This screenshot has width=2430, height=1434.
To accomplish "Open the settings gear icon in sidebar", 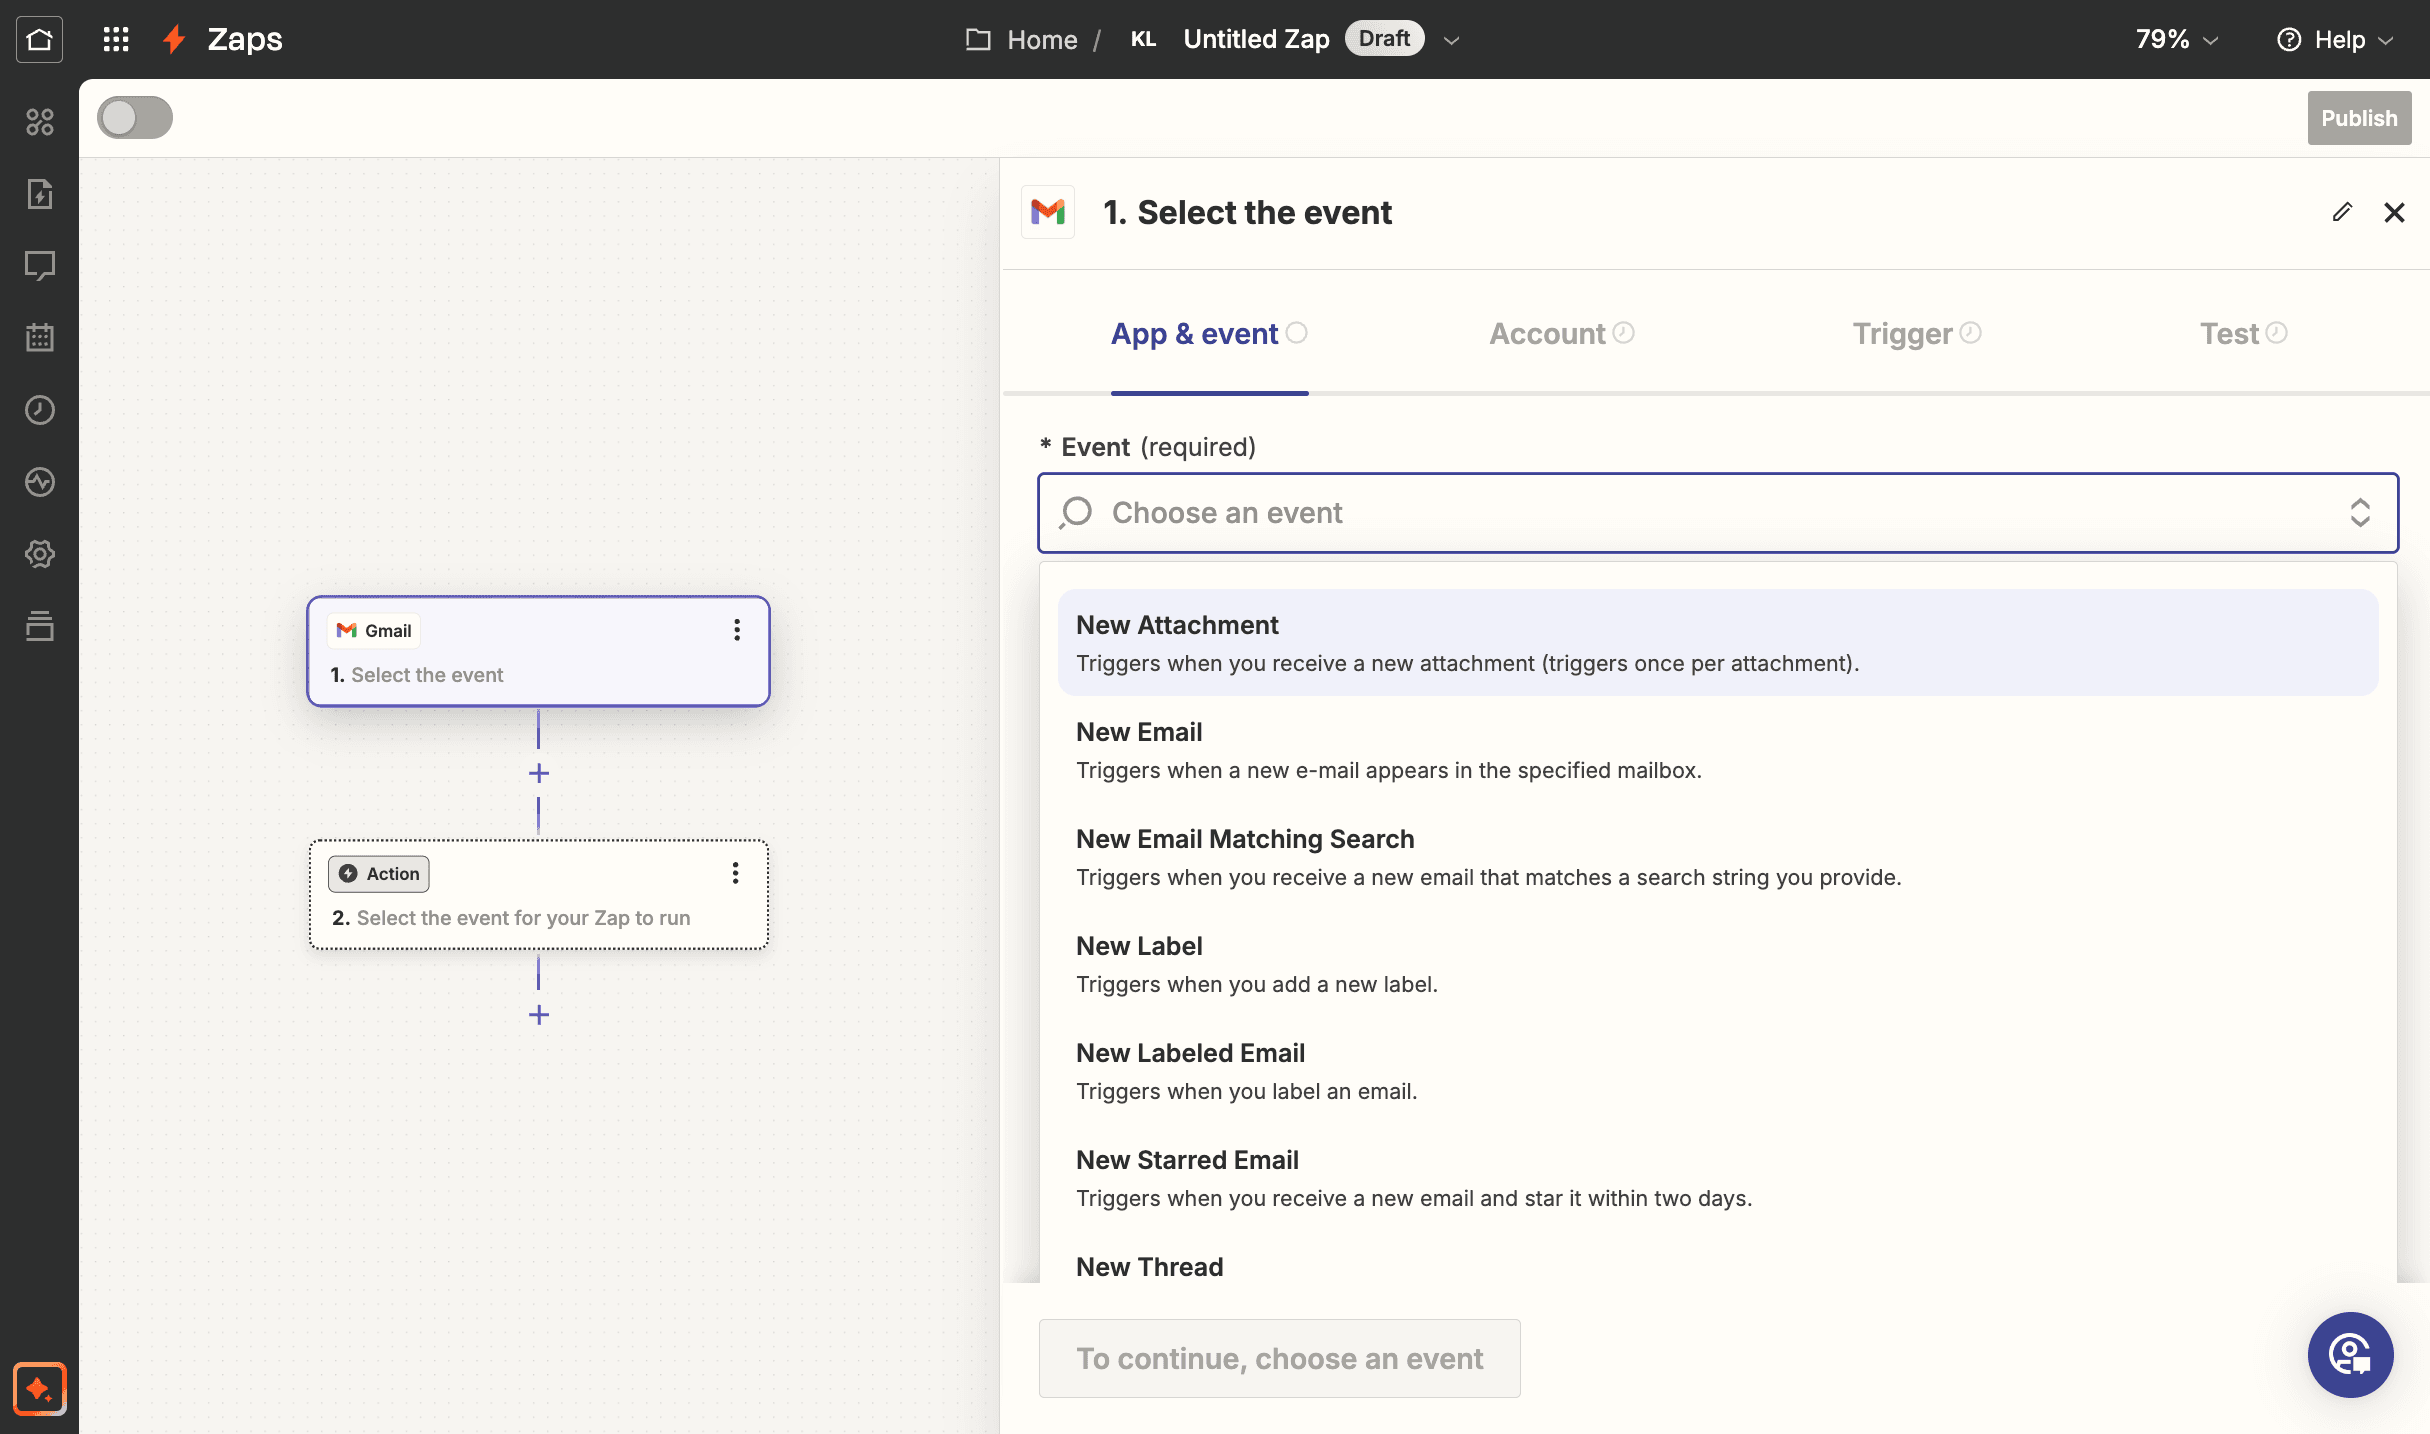I will [39, 554].
